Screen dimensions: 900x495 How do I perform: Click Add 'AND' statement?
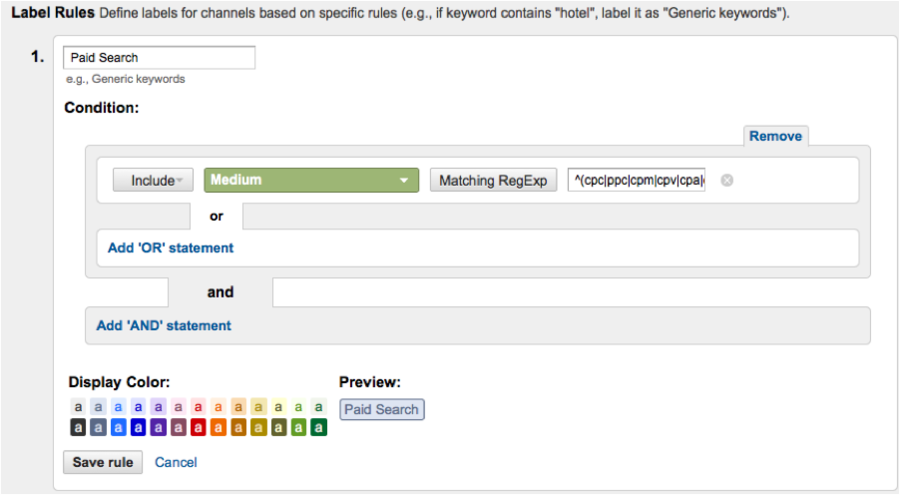pos(164,325)
